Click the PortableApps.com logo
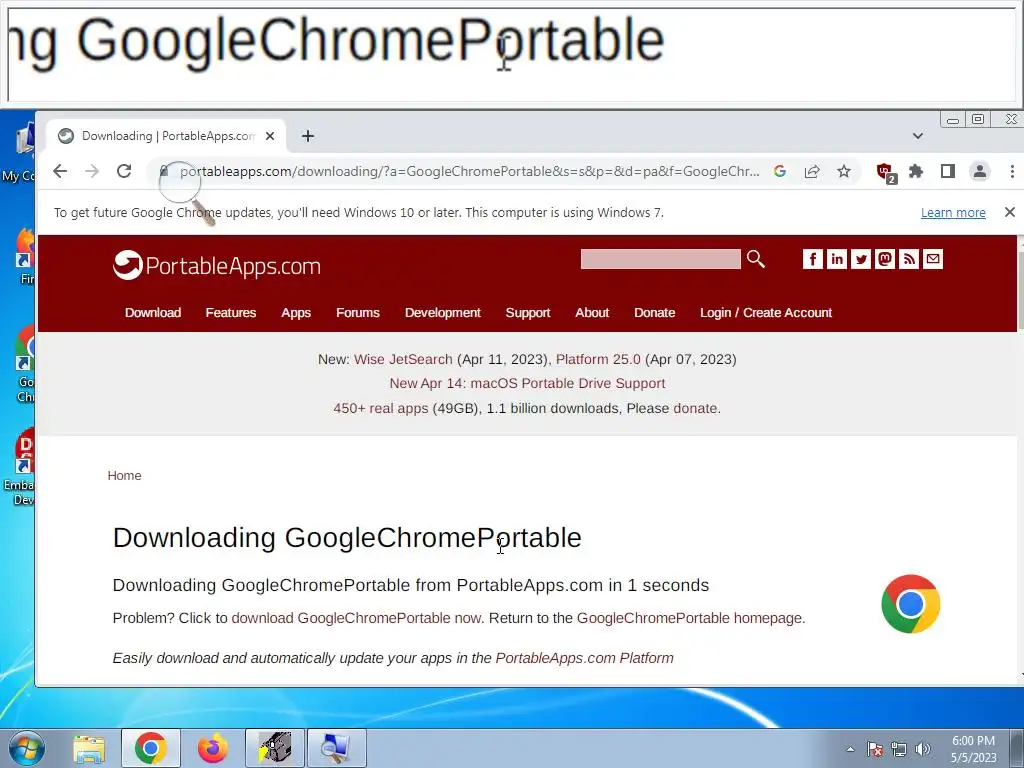Screen dimensions: 1024x768 217,265
